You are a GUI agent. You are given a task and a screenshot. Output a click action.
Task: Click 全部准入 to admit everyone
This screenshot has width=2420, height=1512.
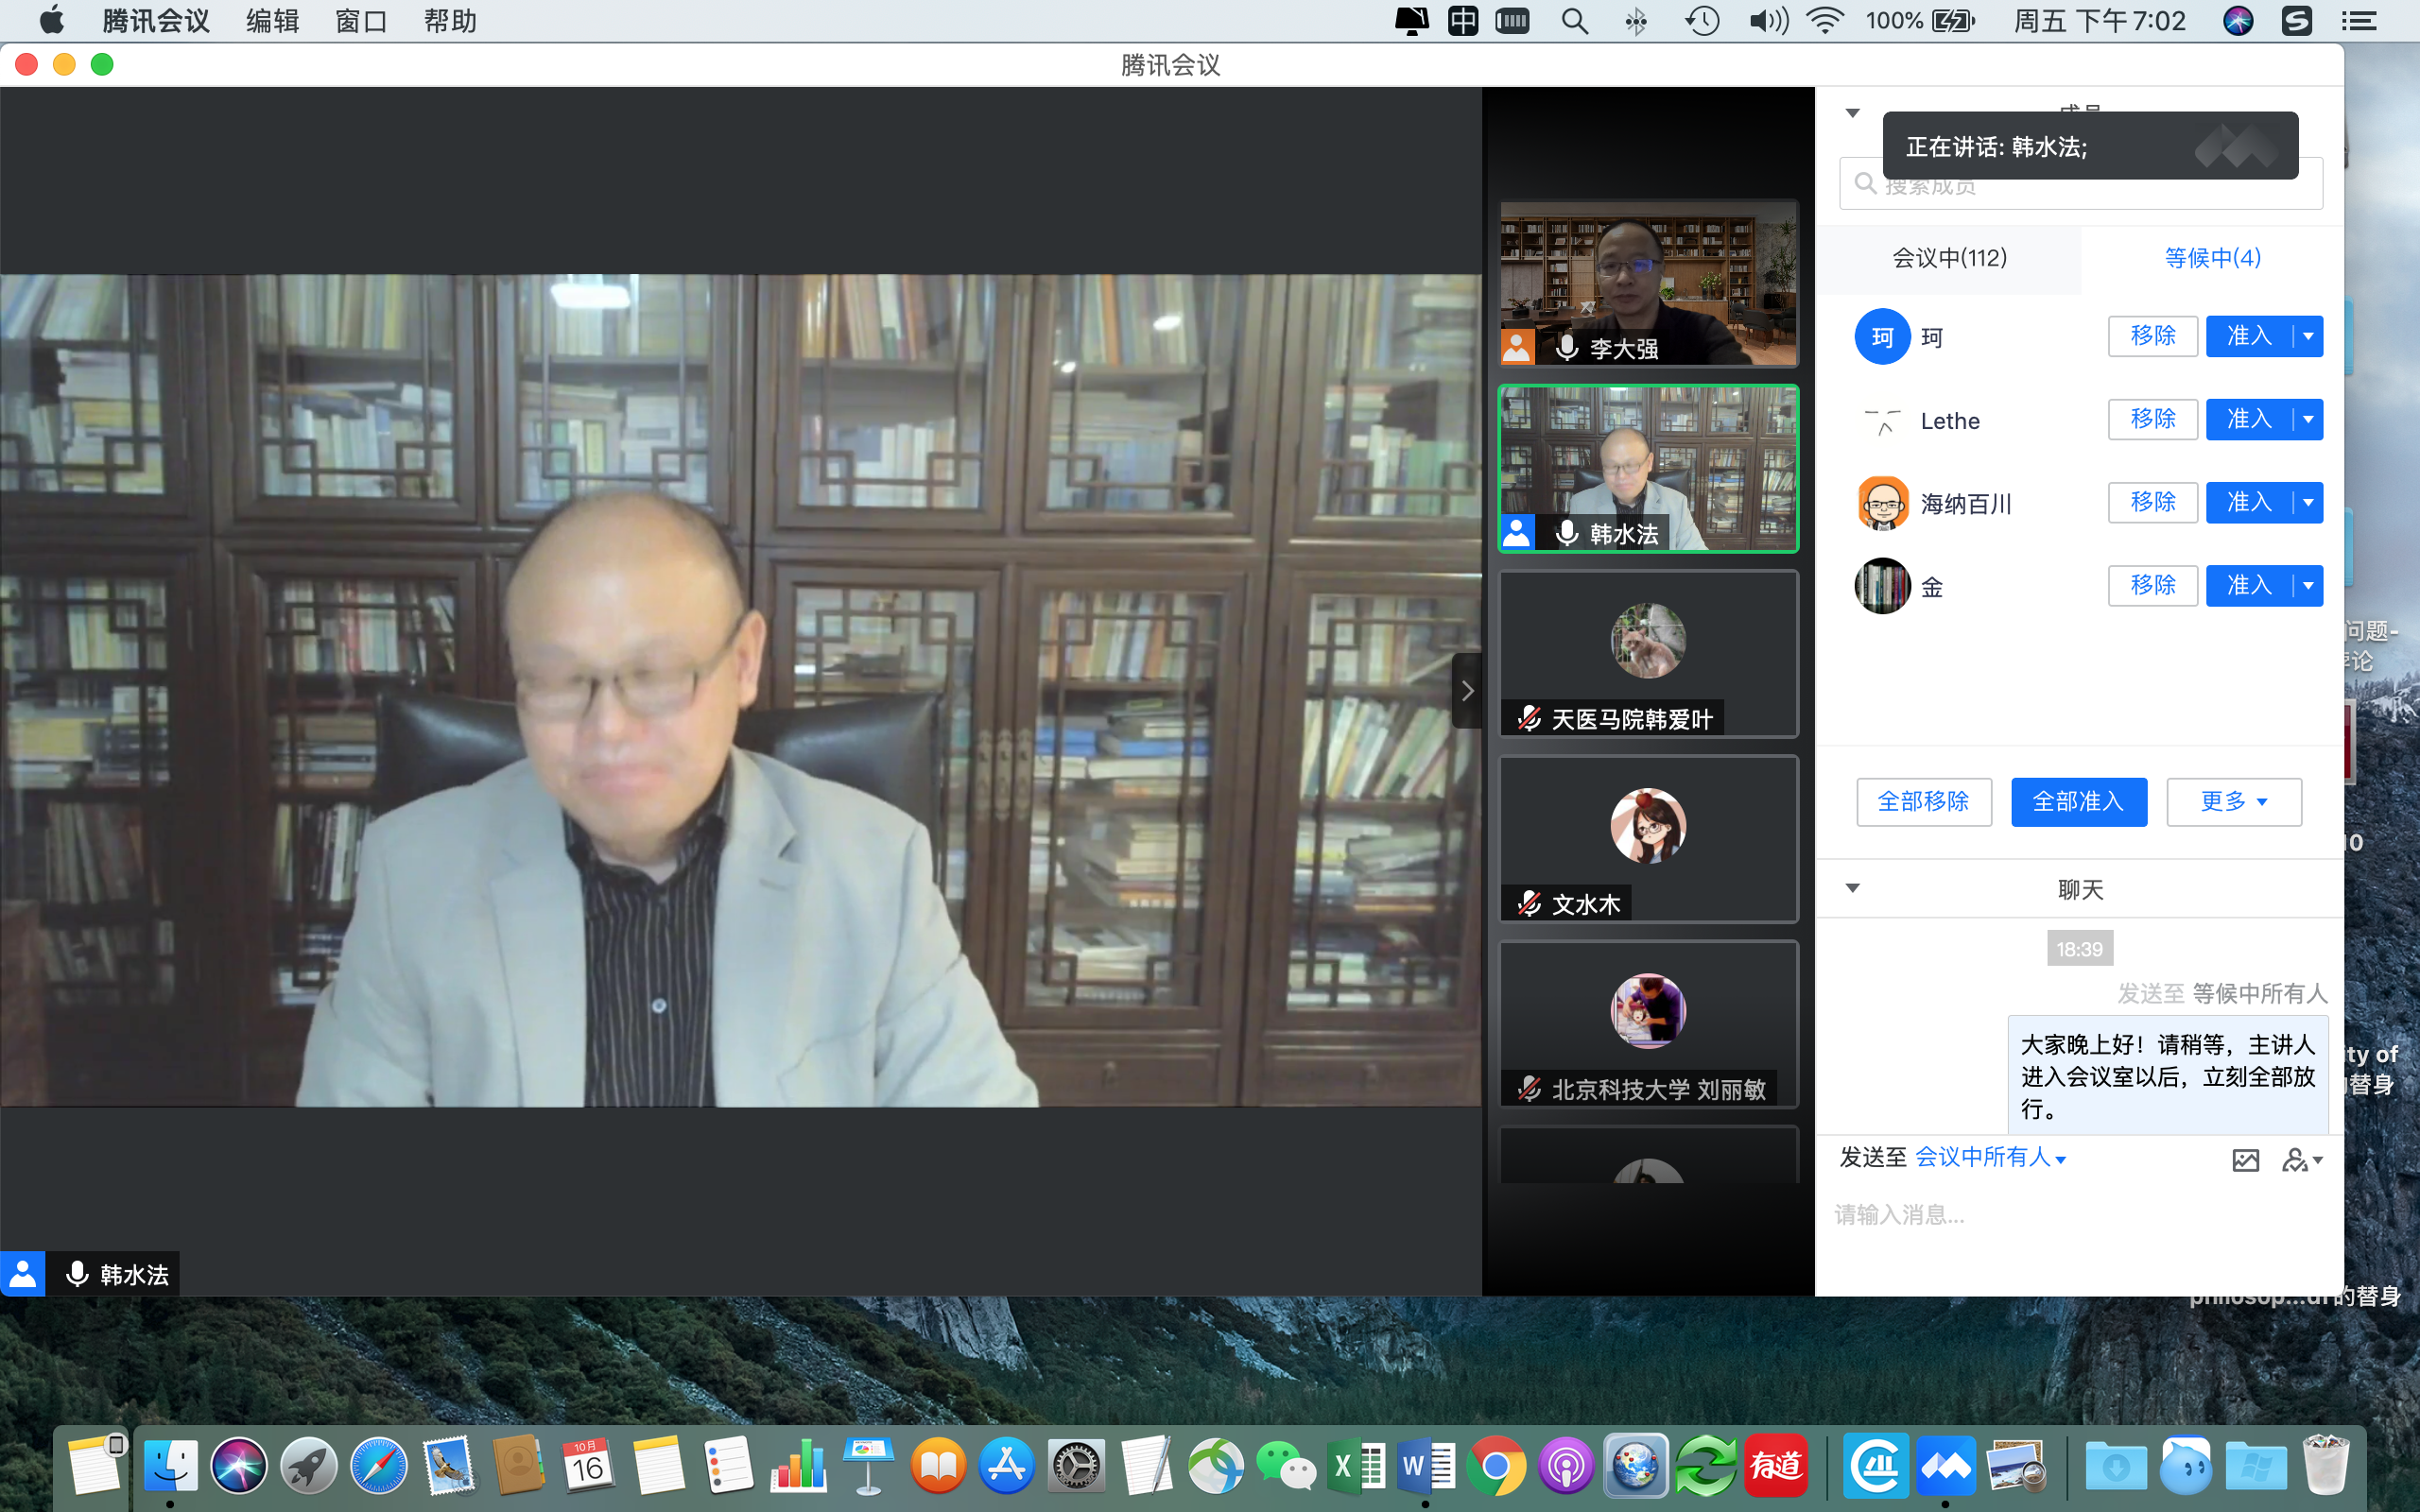(x=2078, y=802)
